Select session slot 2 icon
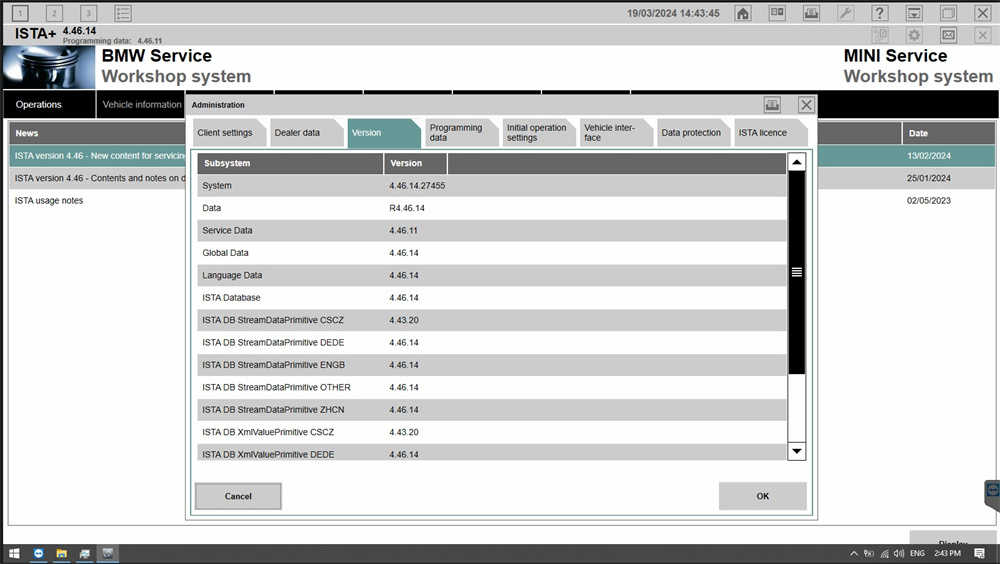The width and height of the screenshot is (1000, 564). tap(55, 13)
